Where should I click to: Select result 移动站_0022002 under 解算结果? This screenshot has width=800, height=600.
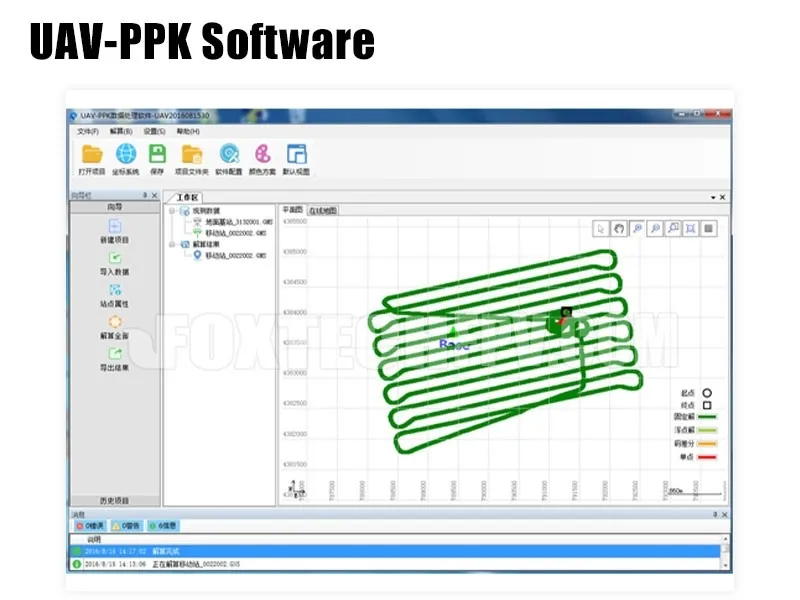pos(236,256)
